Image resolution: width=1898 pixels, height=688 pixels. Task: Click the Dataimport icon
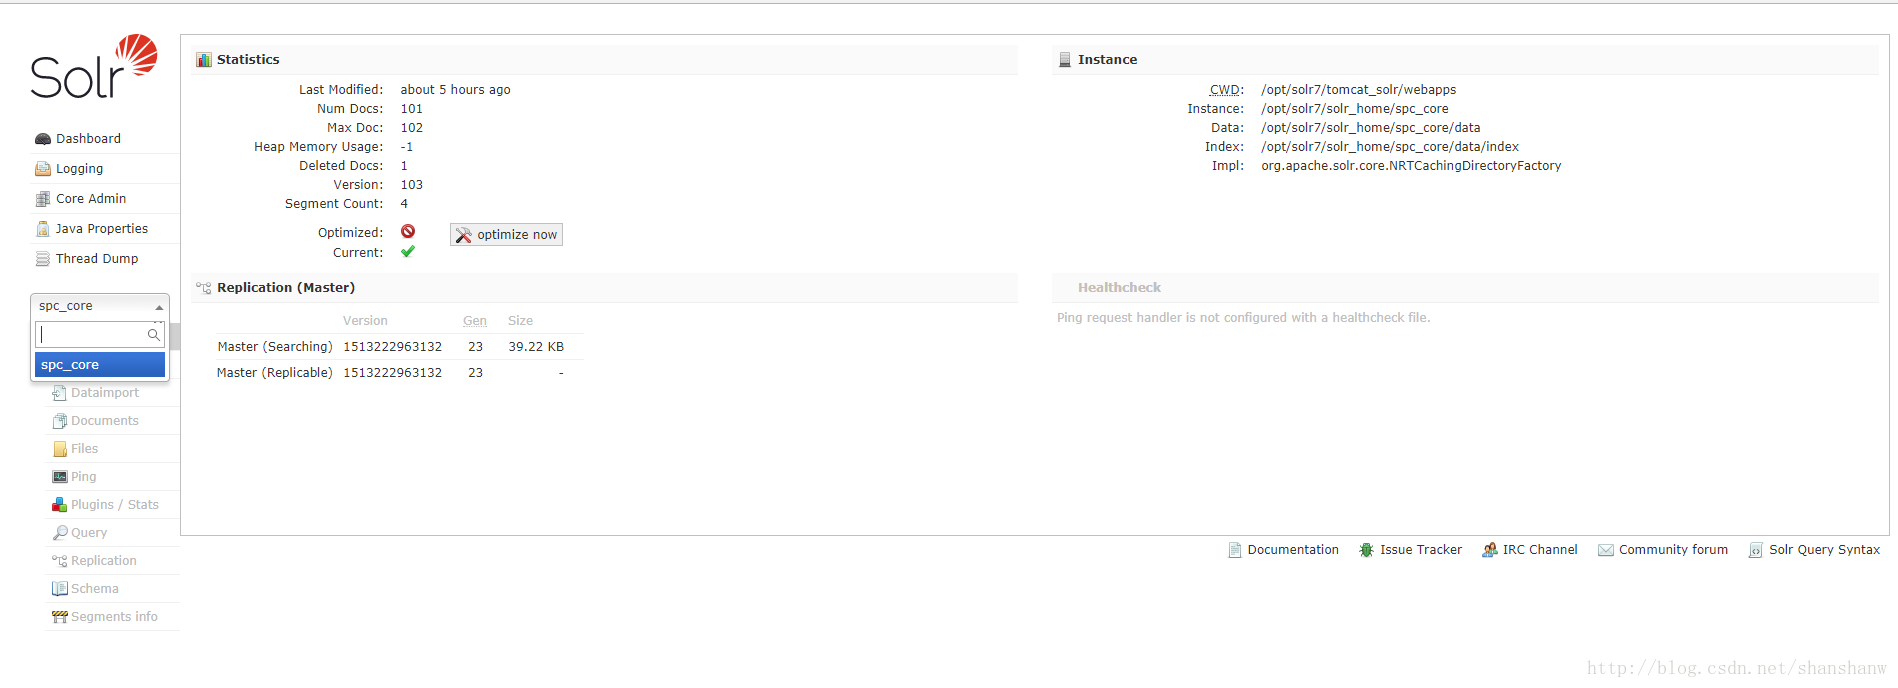pos(60,393)
